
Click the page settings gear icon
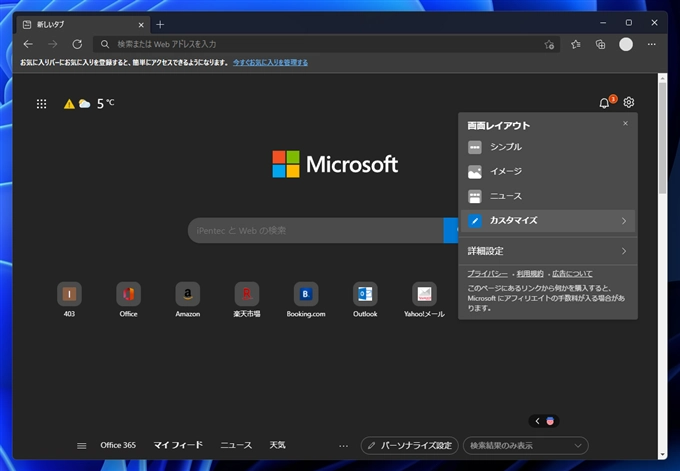(629, 103)
